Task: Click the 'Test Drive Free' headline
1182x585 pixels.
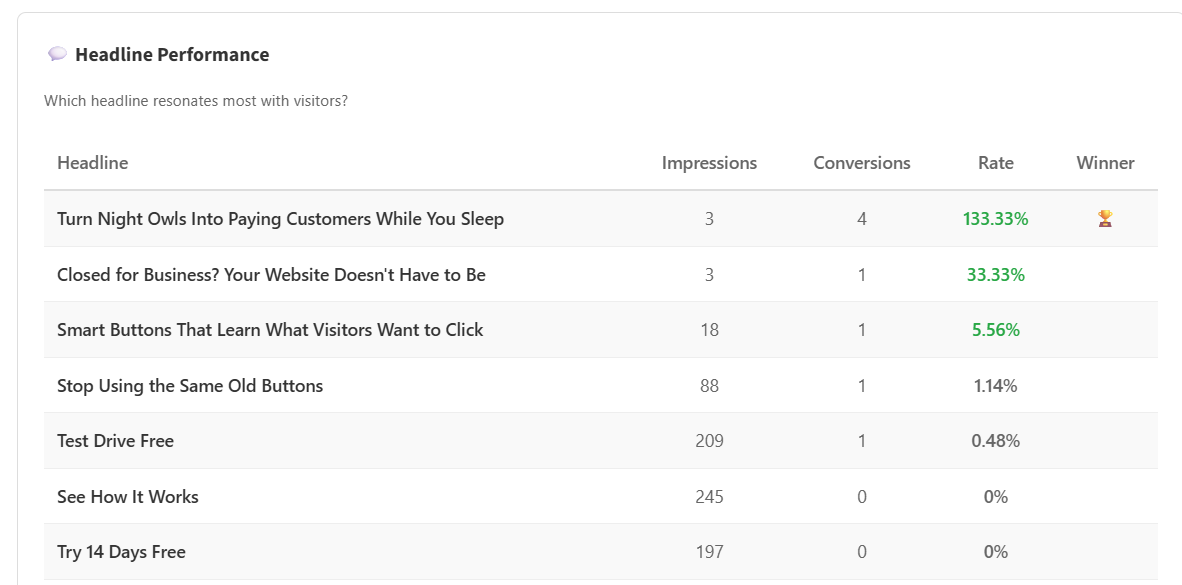Action: (x=115, y=441)
